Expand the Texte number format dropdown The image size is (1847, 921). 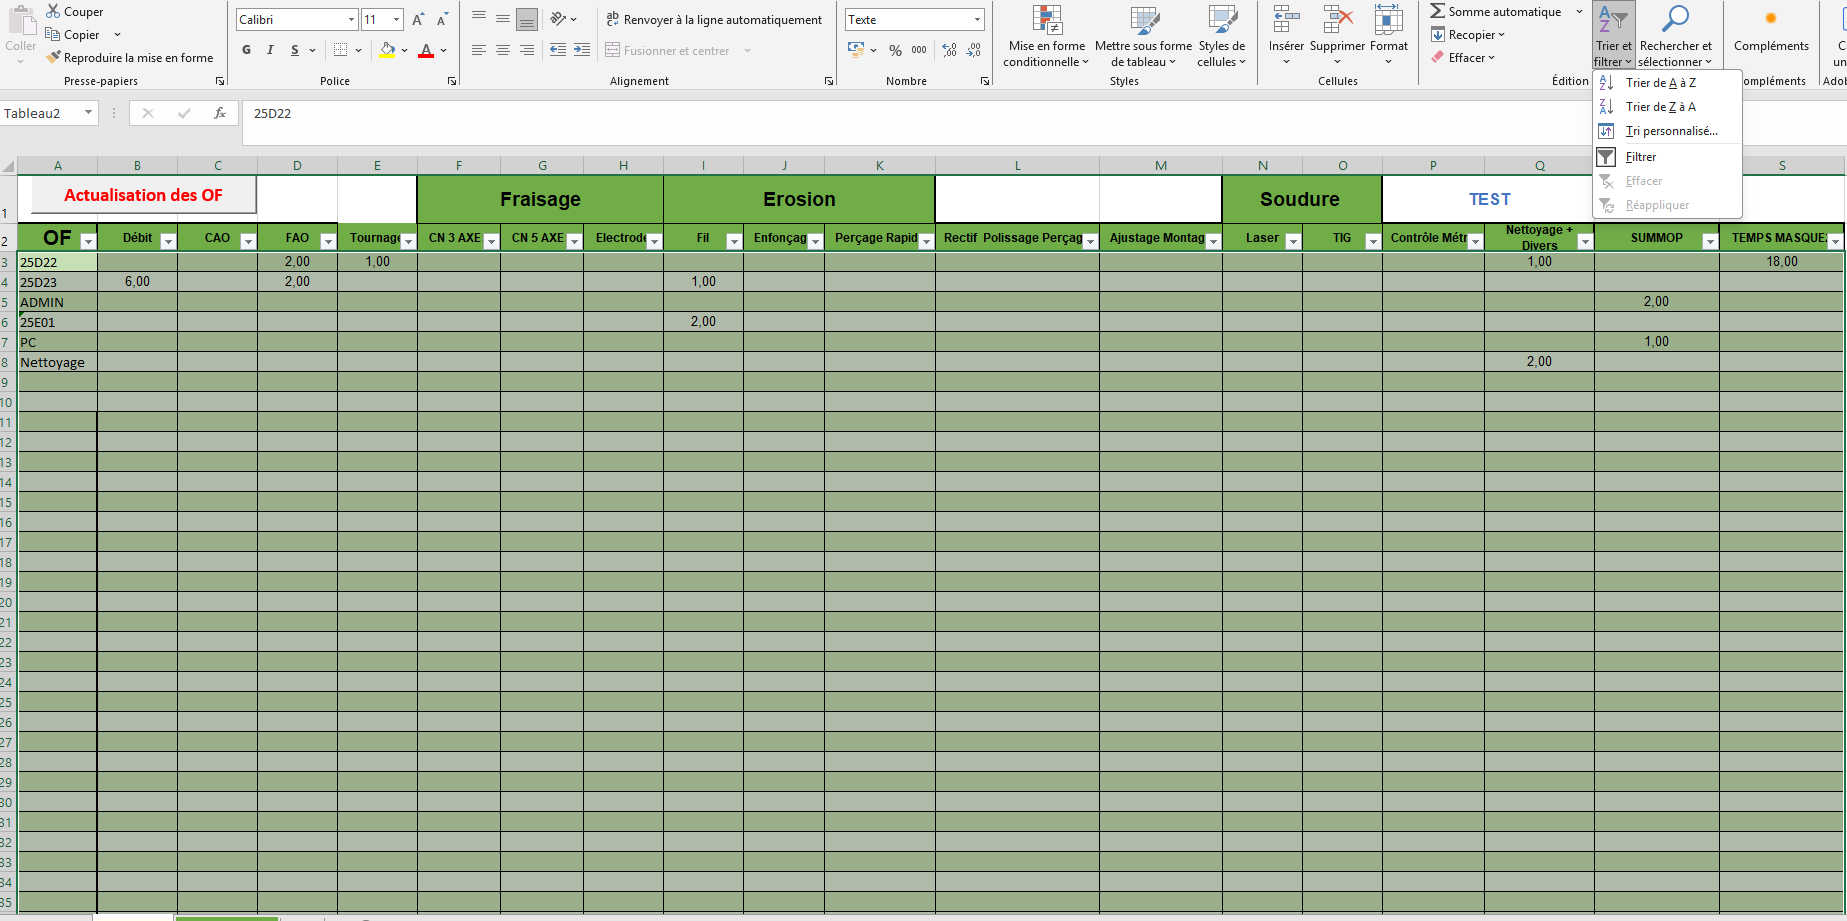pos(977,20)
